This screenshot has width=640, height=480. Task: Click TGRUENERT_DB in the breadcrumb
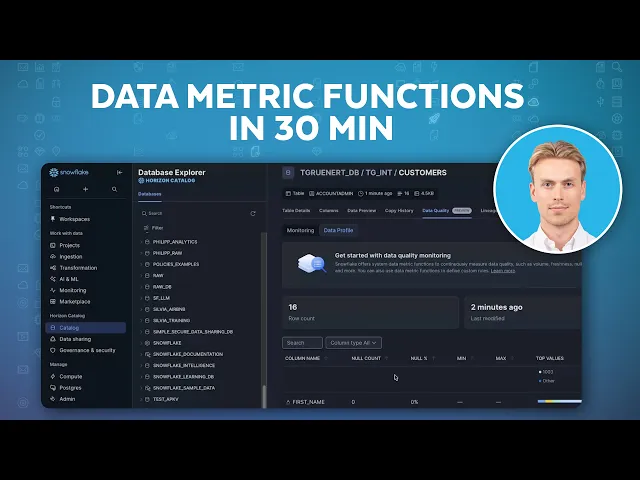coord(330,173)
